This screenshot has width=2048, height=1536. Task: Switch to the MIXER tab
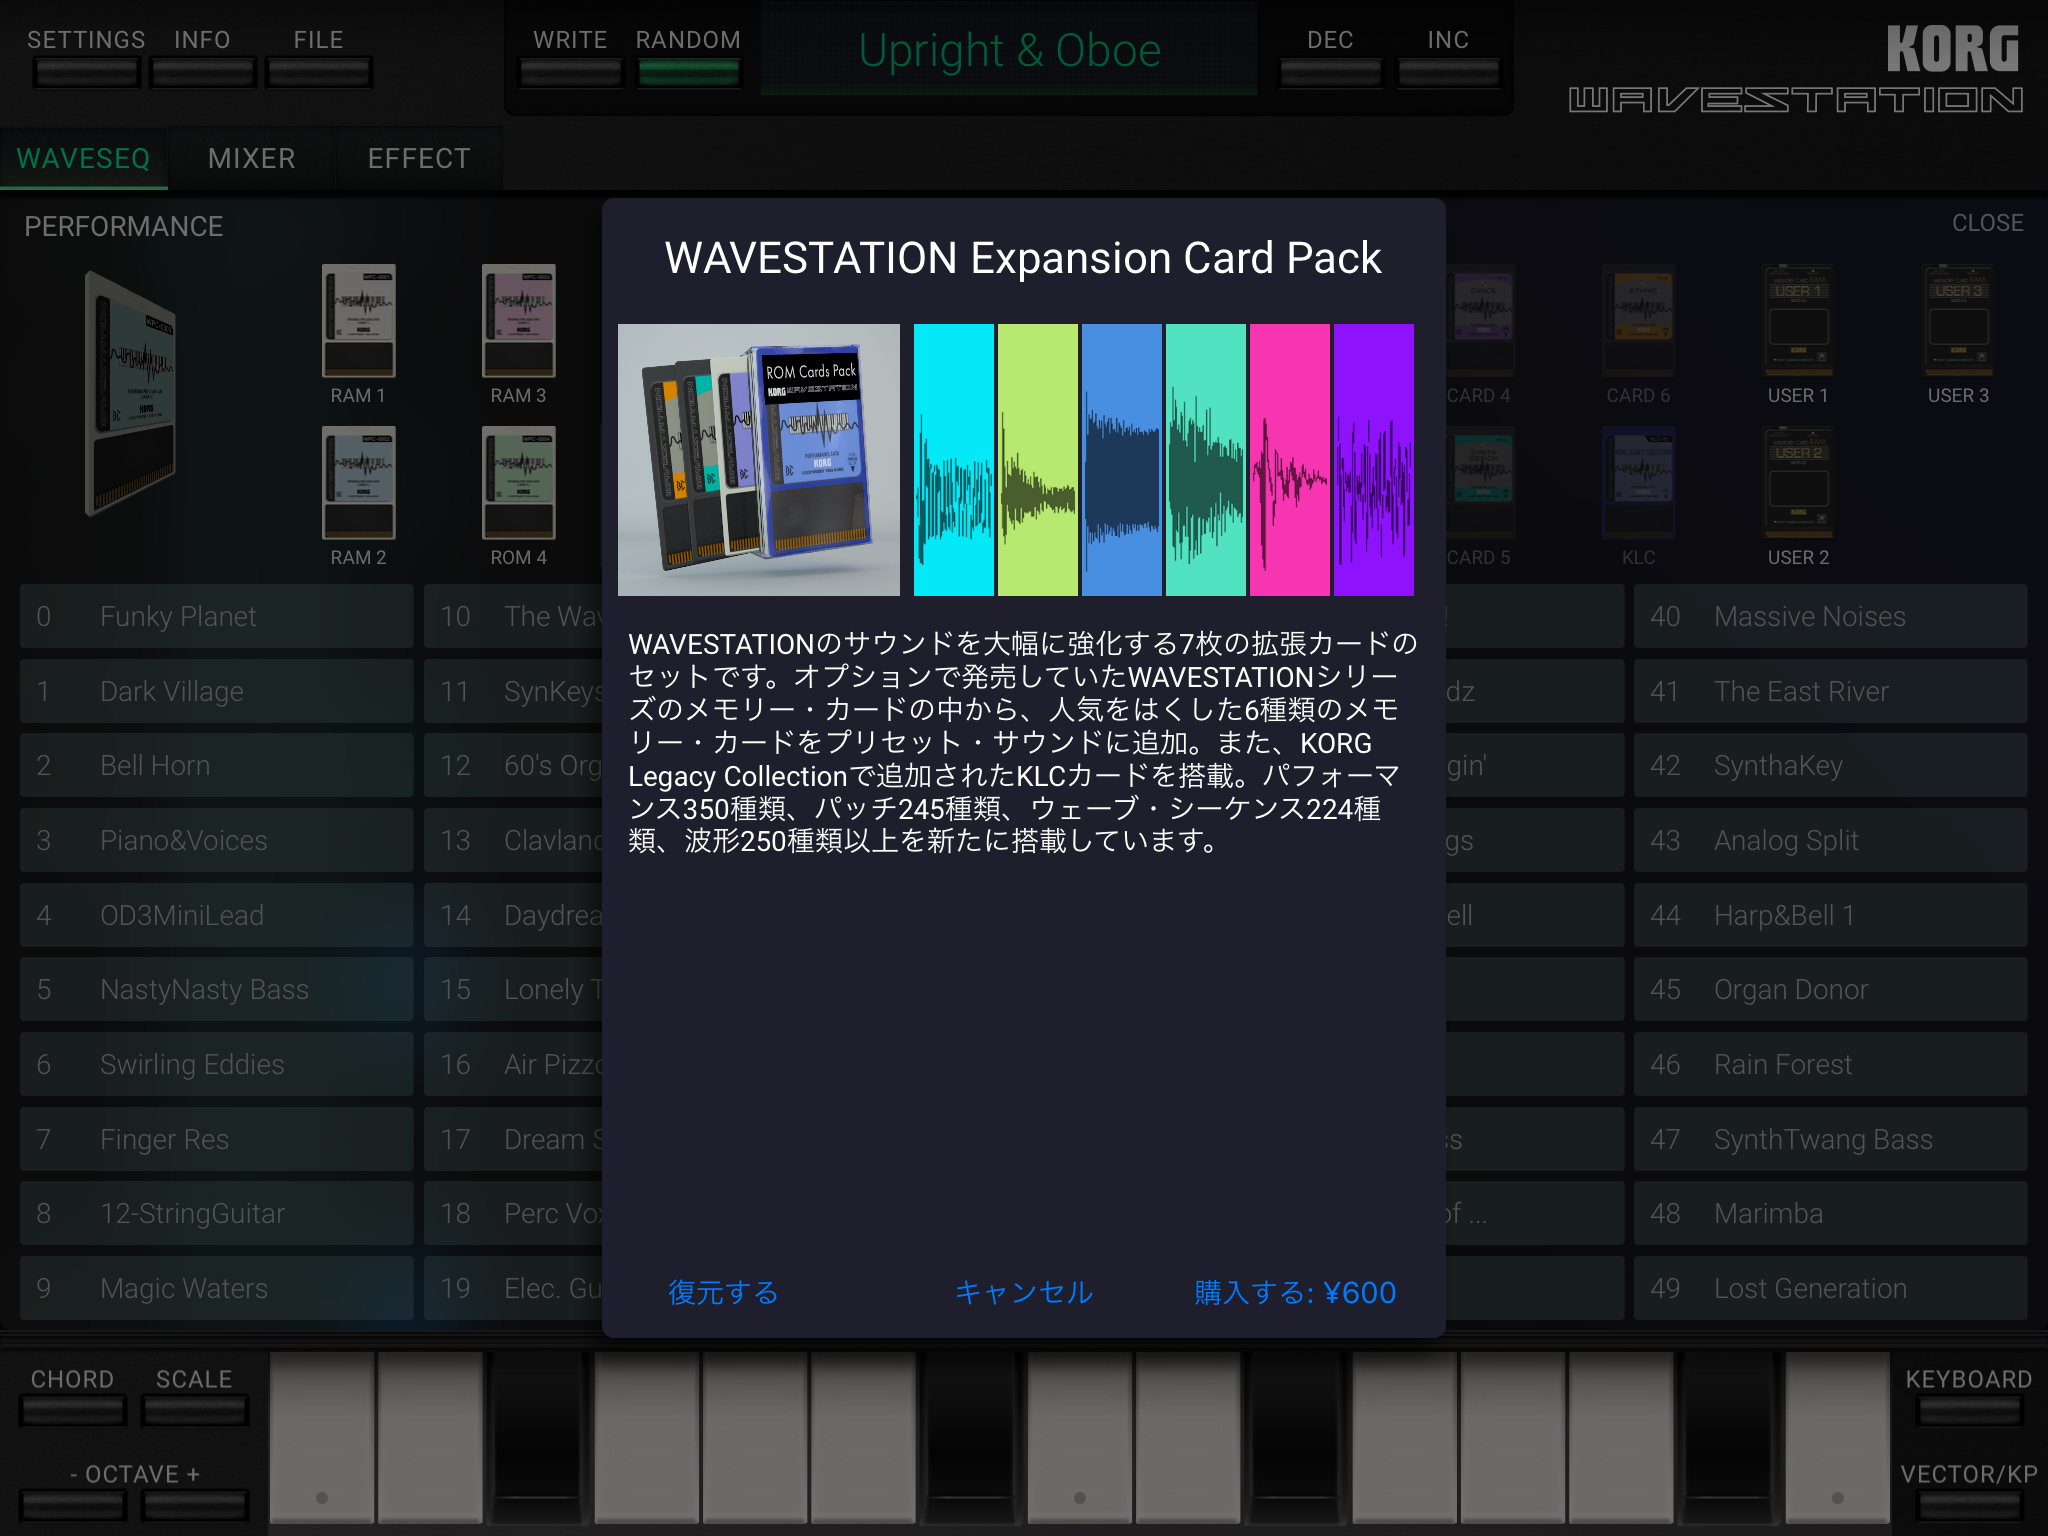click(x=252, y=158)
